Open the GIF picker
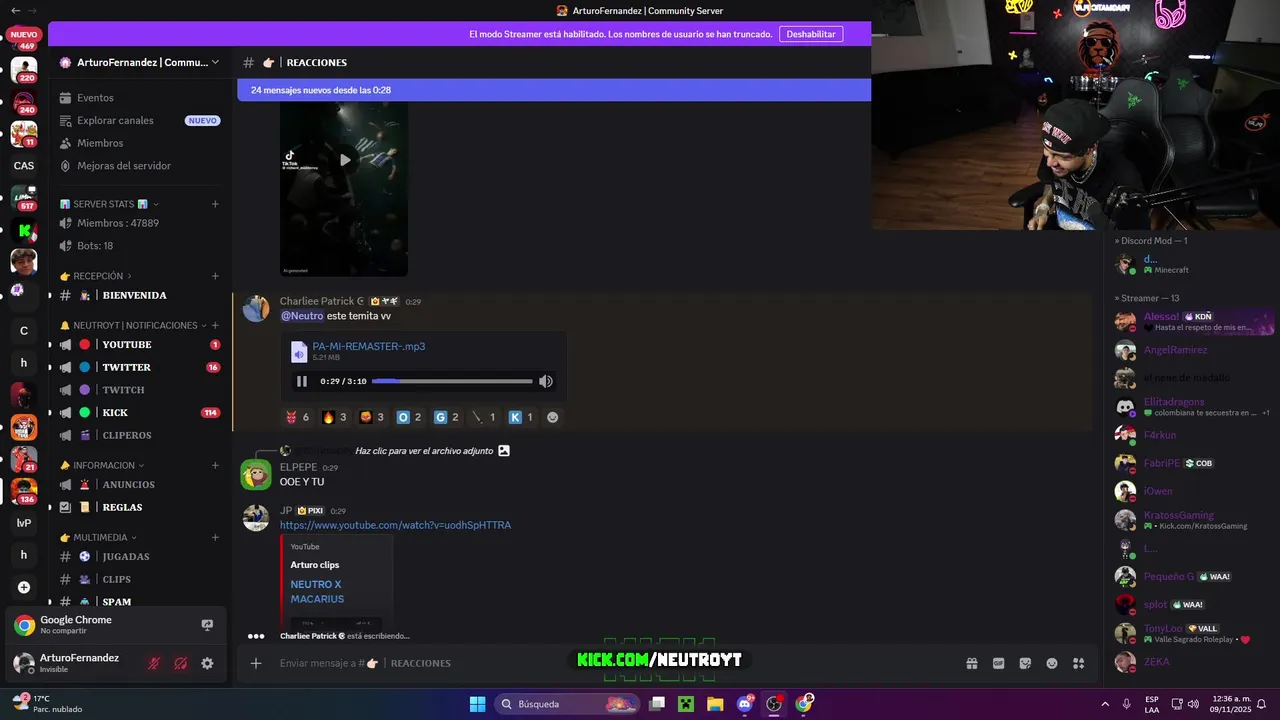Image resolution: width=1280 pixels, height=720 pixels. point(998,663)
